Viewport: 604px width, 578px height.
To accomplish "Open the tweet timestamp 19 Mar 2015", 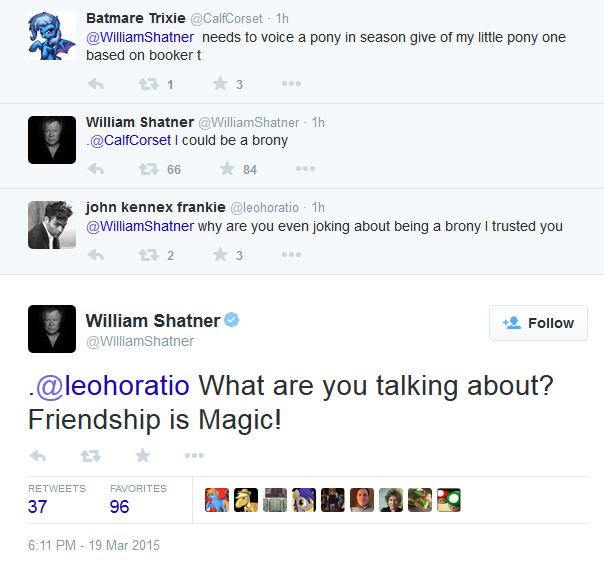I will pyautogui.click(x=94, y=546).
